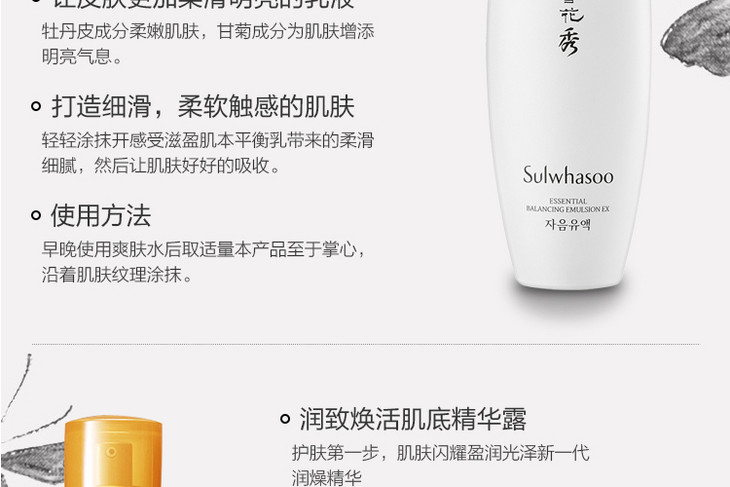Click the orange serum bottle cap image
This screenshot has height=487, width=730.
(x=113, y=452)
